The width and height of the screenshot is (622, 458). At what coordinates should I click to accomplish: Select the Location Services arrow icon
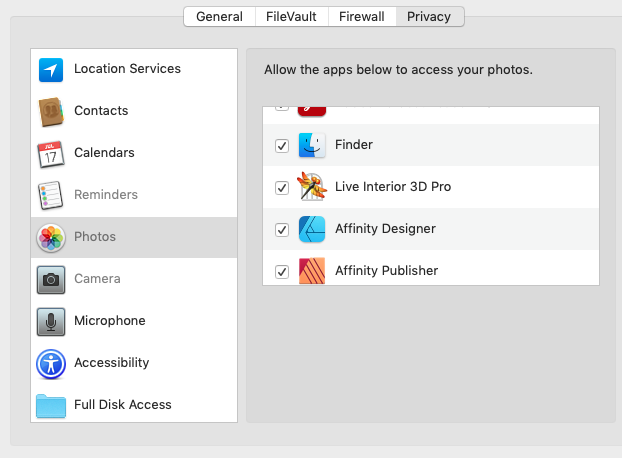click(51, 70)
